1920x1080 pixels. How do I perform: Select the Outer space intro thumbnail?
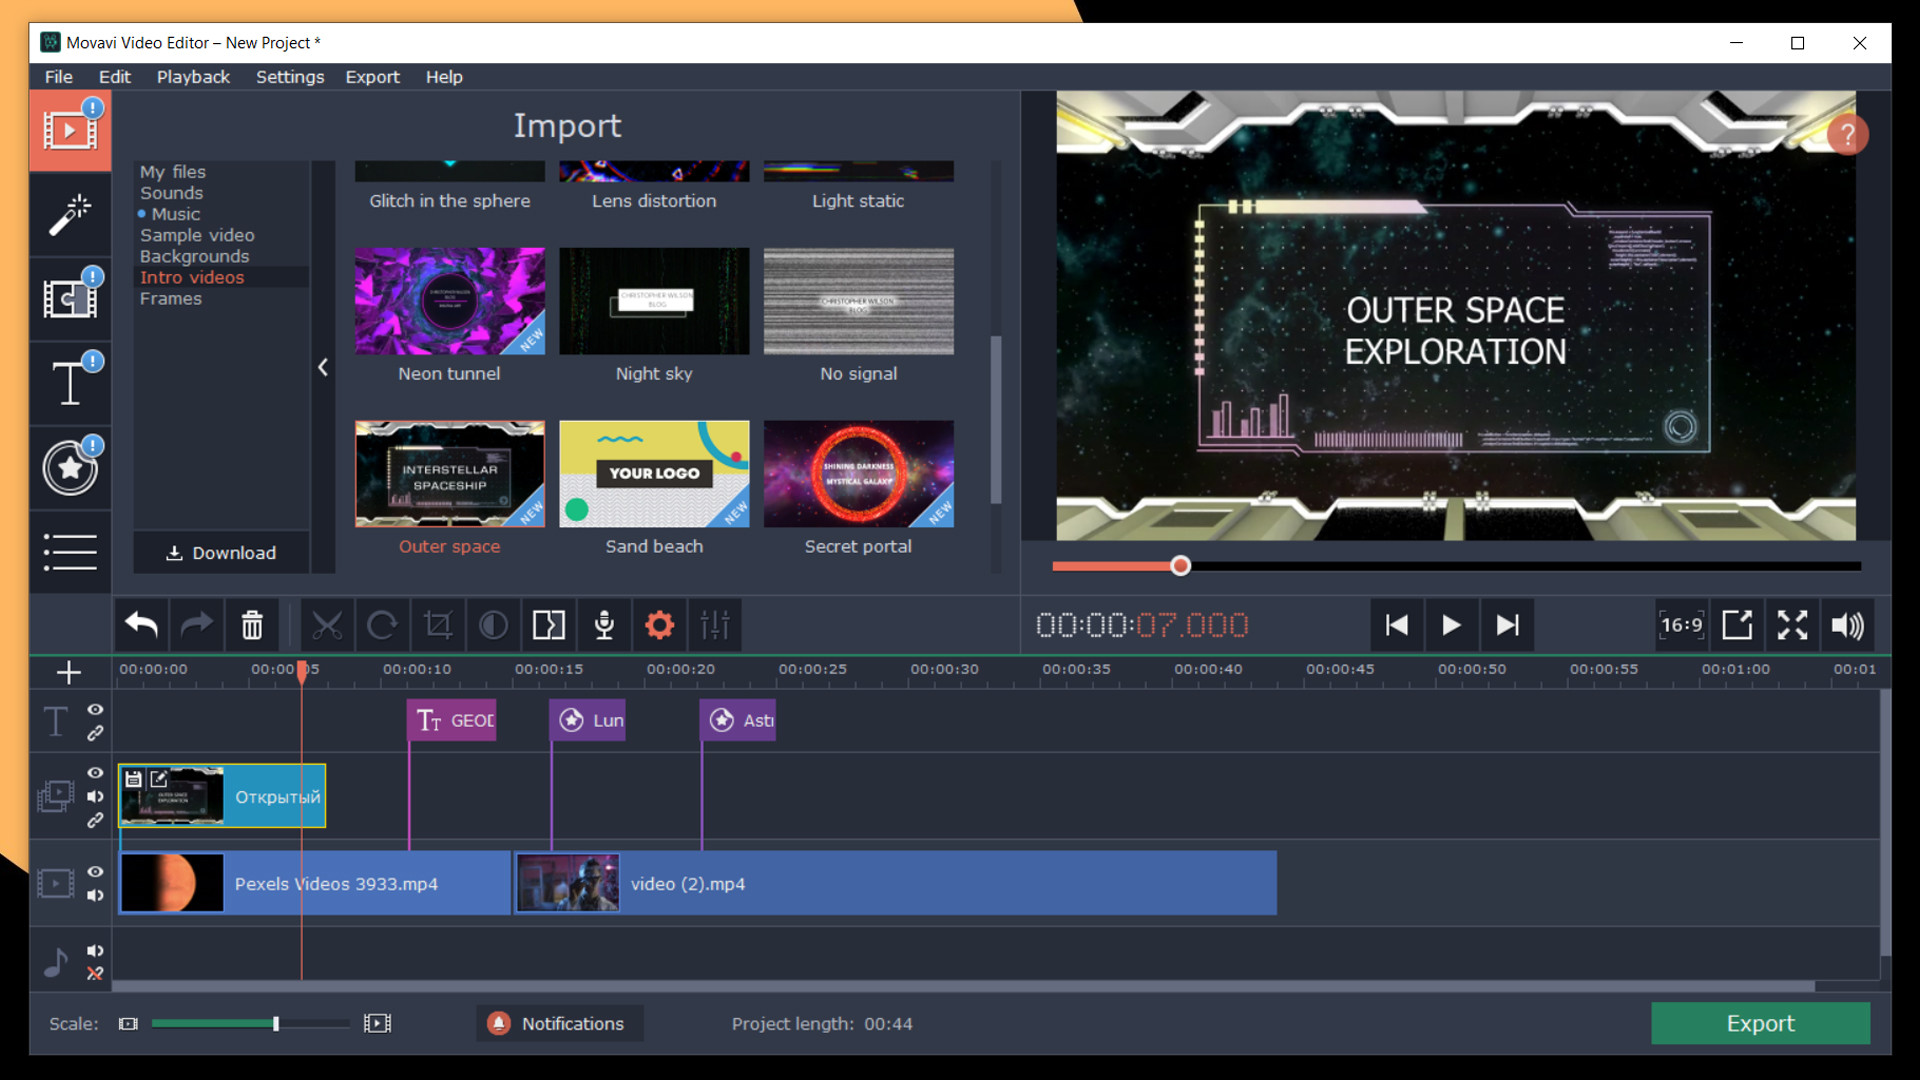click(x=449, y=474)
